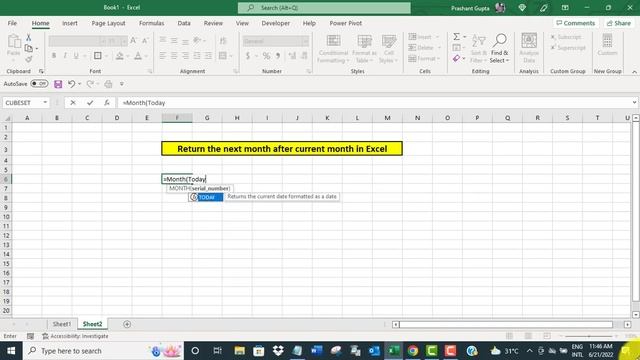Open the Undo history dropdown arrow

[79, 84]
